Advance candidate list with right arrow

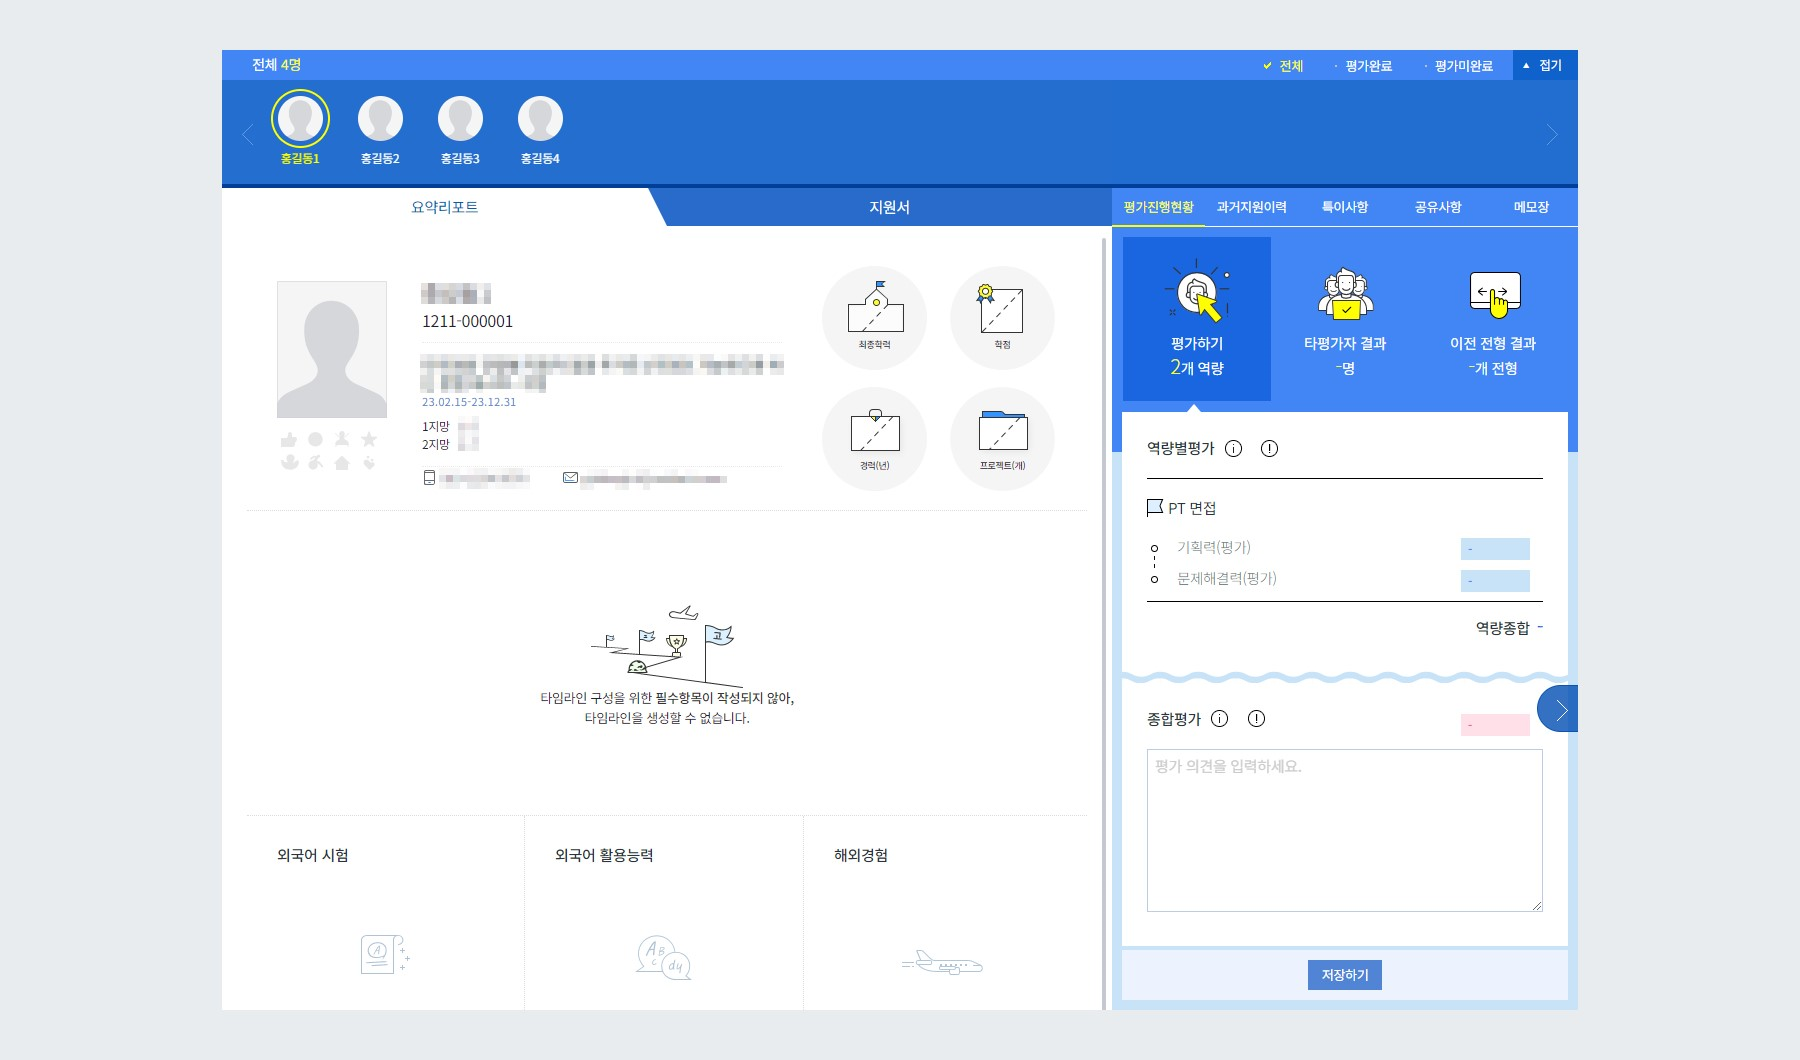[x=1552, y=134]
